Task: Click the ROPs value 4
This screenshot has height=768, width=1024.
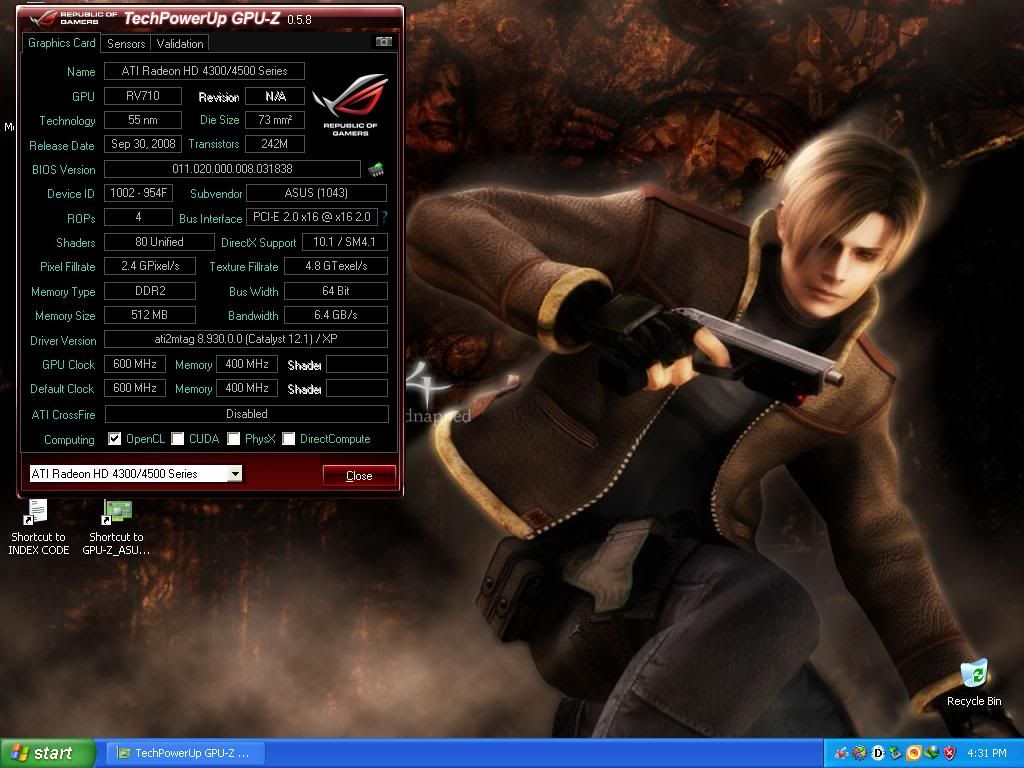Action: [138, 217]
